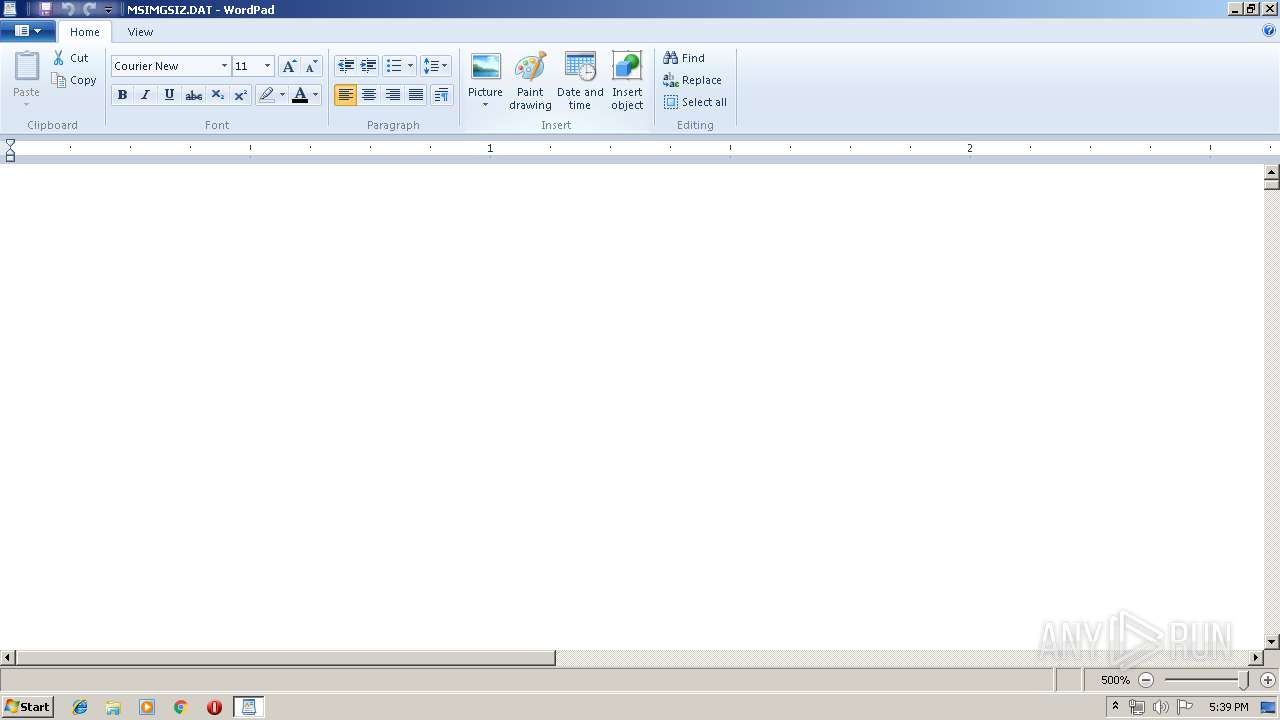Zoom out with the minus button
Viewport: 1280px width, 720px height.
[1146, 680]
